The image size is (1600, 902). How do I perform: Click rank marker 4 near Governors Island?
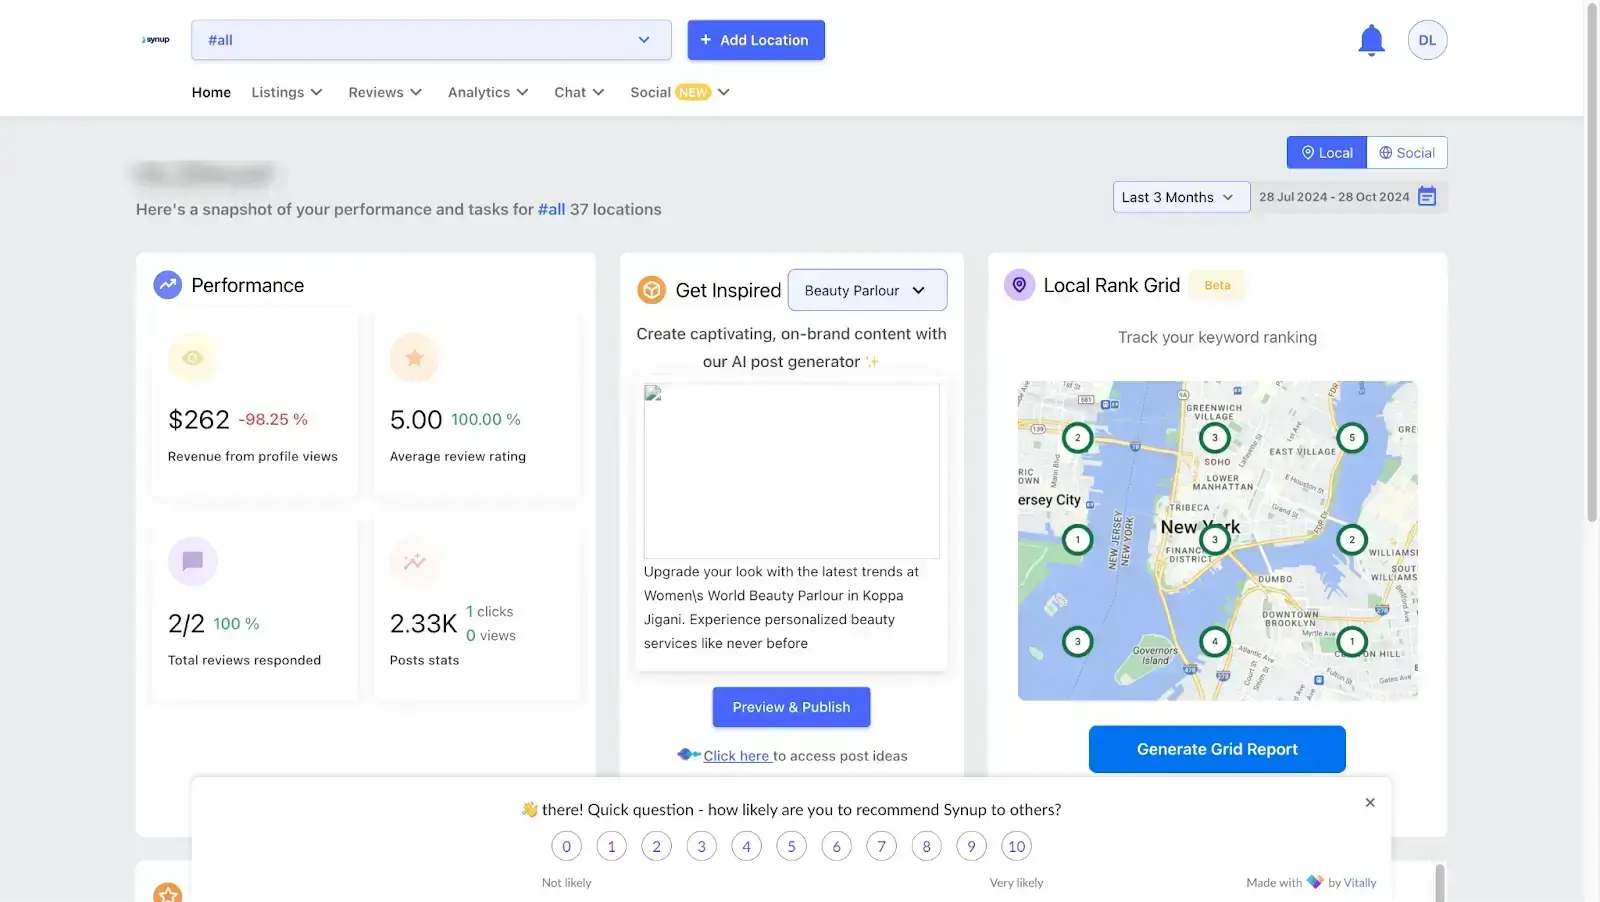(1215, 641)
